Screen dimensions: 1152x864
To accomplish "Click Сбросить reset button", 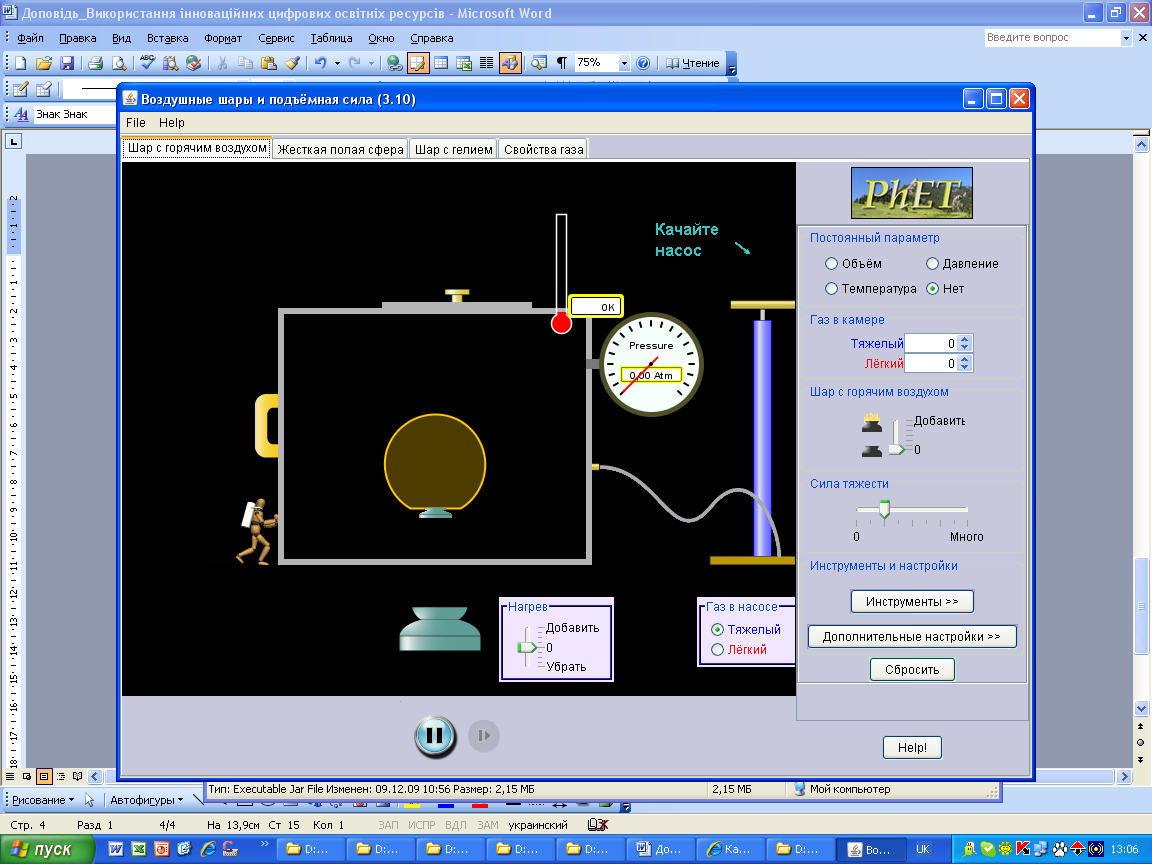I will click(912, 670).
